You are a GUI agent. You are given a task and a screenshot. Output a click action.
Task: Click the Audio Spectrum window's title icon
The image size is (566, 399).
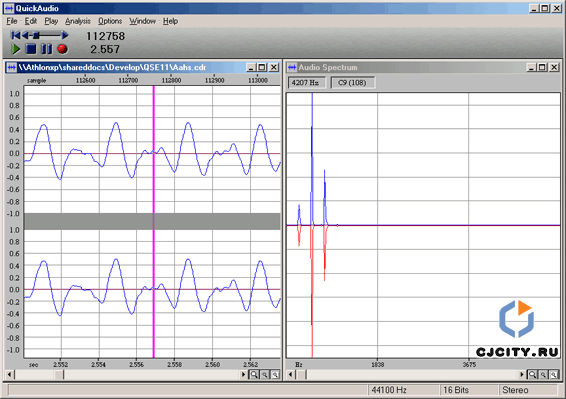(292, 68)
